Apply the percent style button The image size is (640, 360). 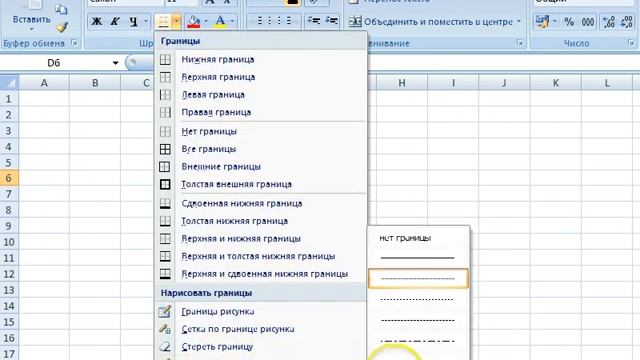tap(569, 22)
